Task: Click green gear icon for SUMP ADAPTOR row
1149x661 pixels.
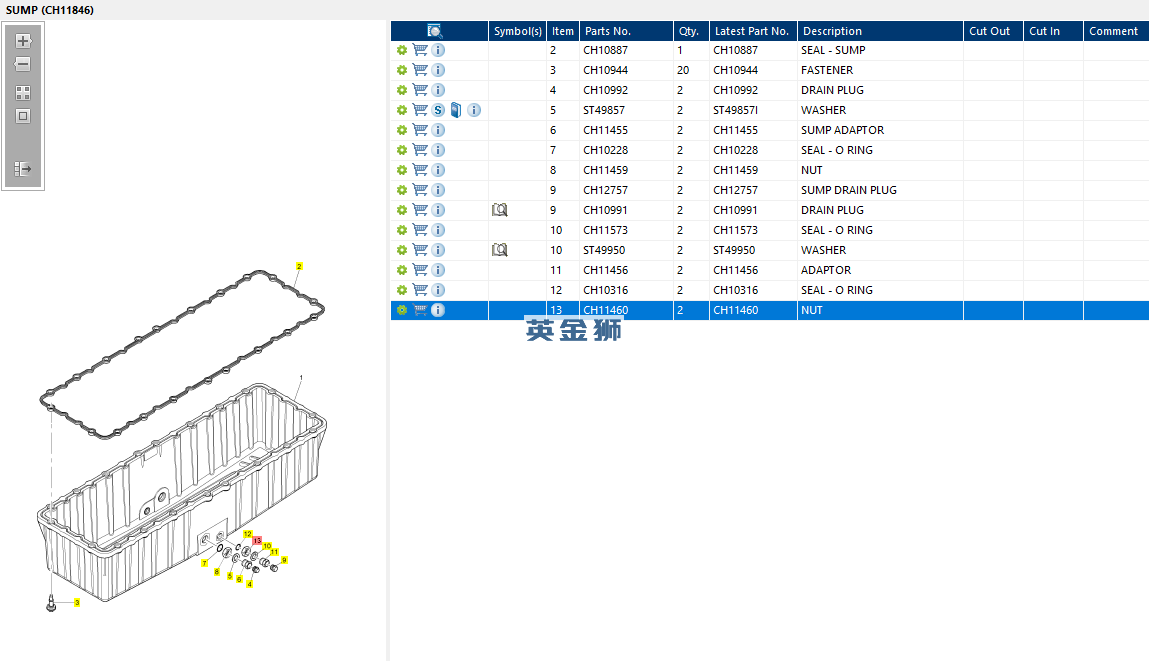Action: point(402,130)
